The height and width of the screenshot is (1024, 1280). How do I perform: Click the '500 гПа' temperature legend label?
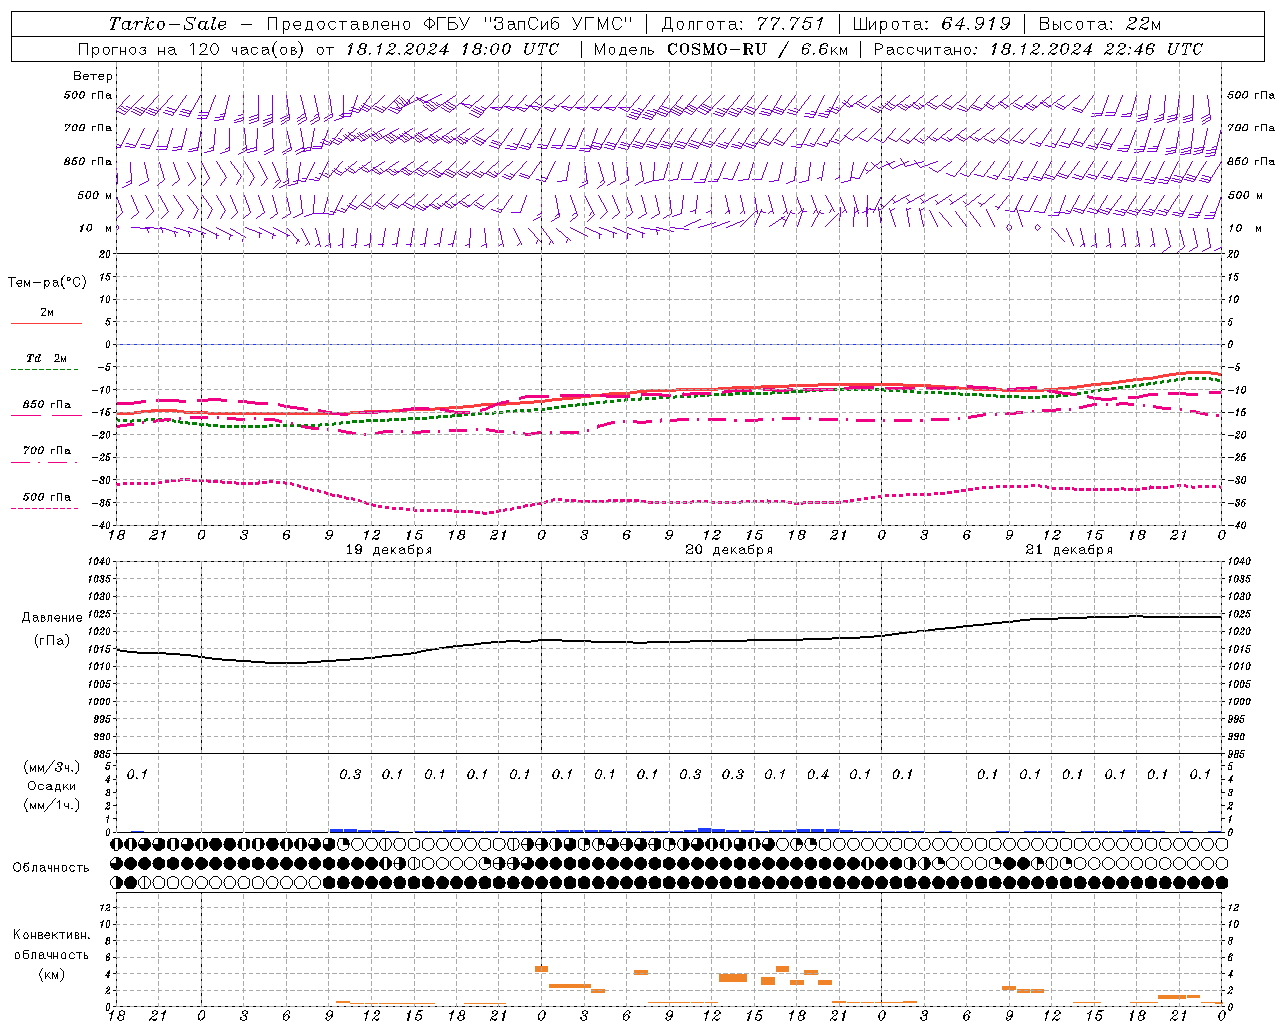click(47, 497)
